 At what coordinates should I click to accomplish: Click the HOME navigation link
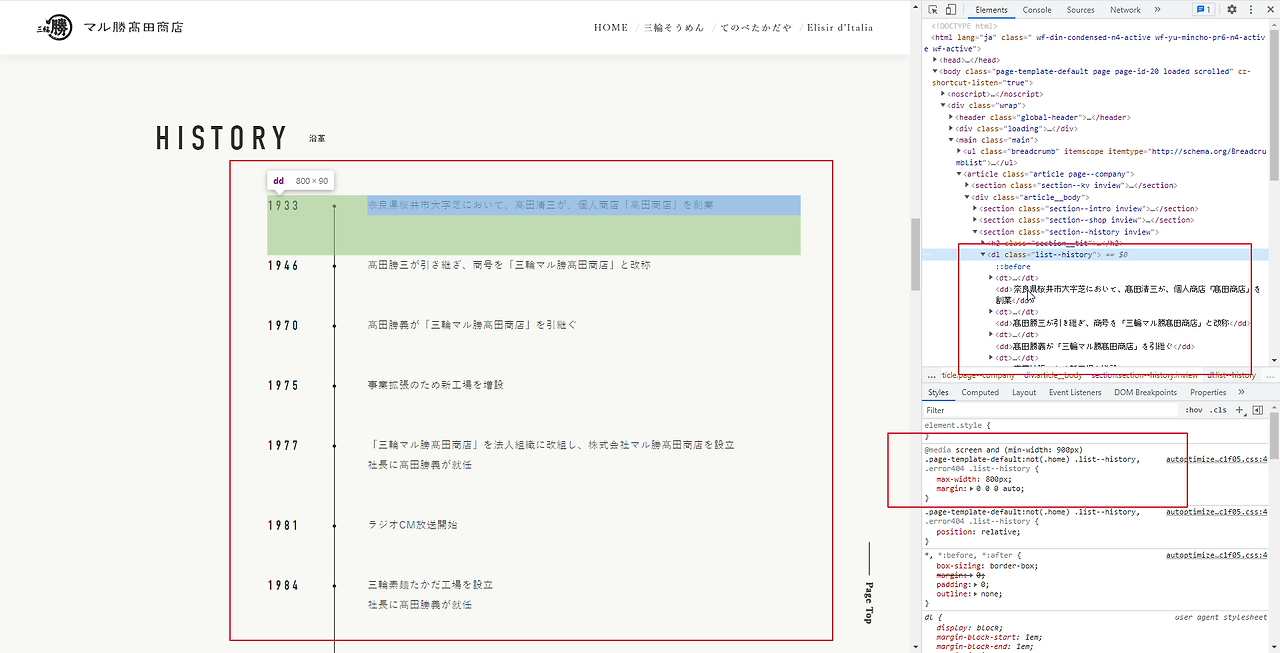pyautogui.click(x=611, y=28)
